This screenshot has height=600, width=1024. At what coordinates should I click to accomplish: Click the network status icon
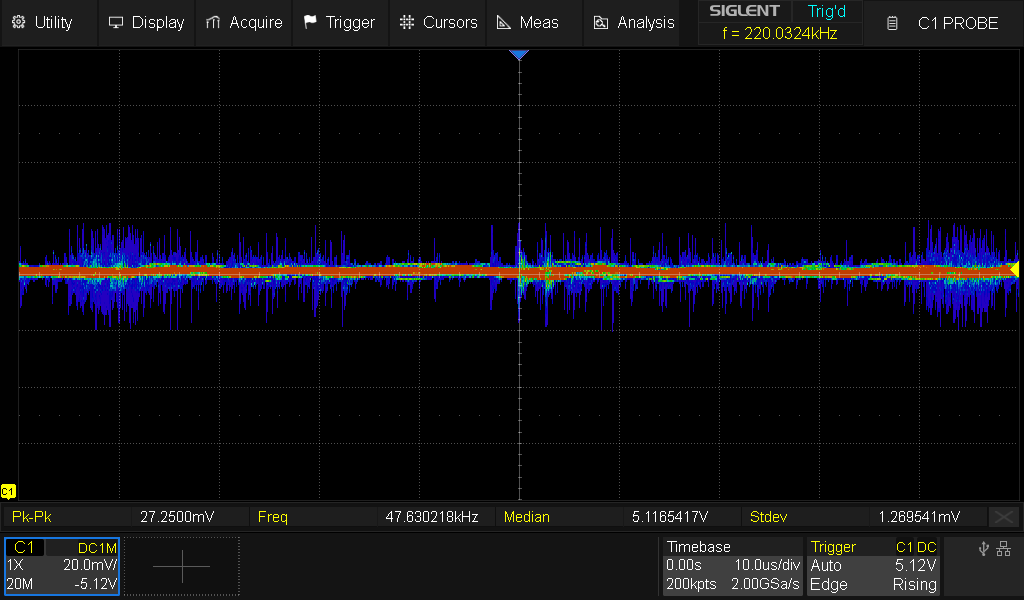pyautogui.click(x=1003, y=548)
